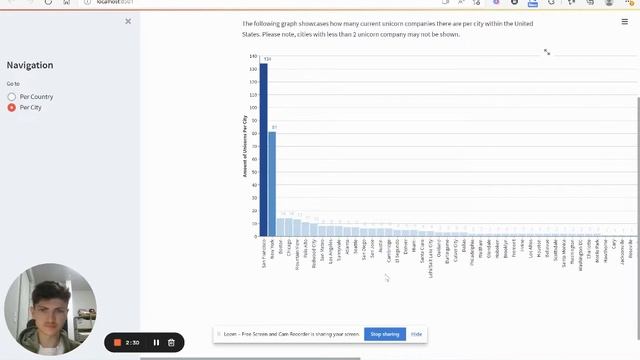Click the site info icon beside localhost
640x360 pixels.
point(87,2)
